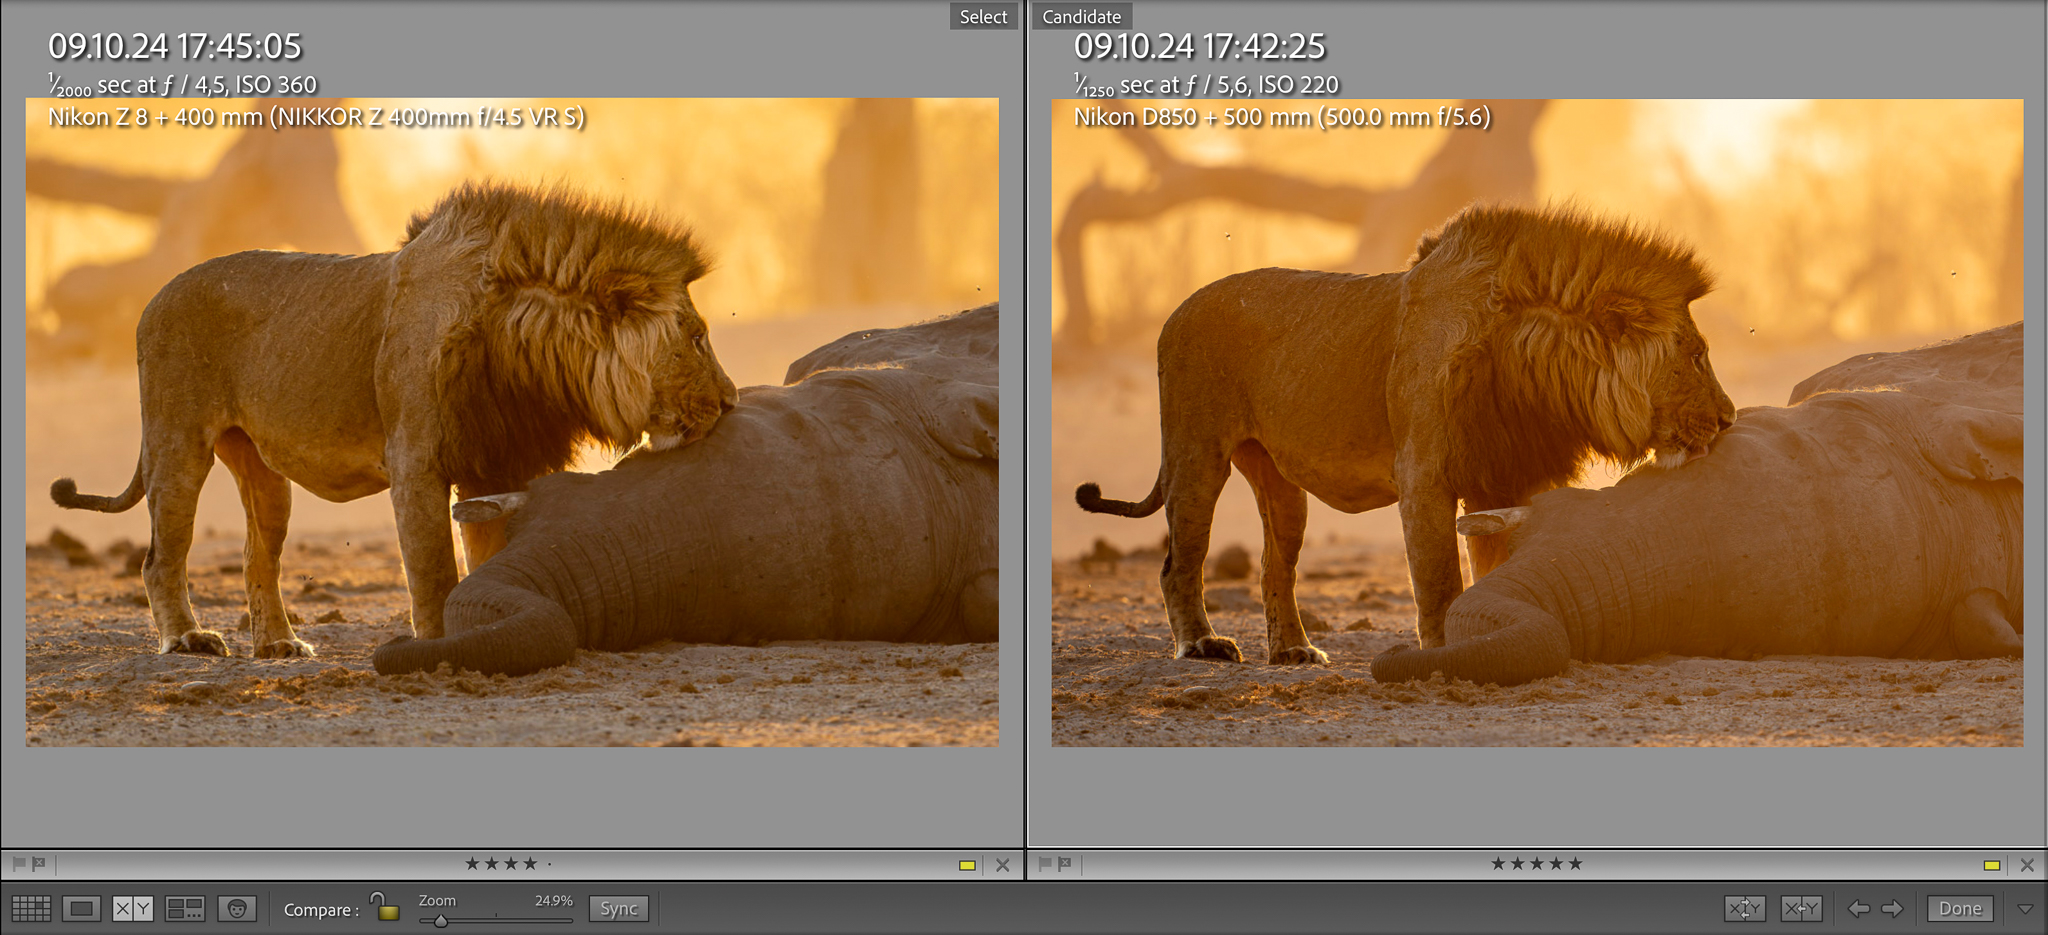Click the 1/2000 sec exposure info
This screenshot has width=2048, height=935.
(182, 85)
